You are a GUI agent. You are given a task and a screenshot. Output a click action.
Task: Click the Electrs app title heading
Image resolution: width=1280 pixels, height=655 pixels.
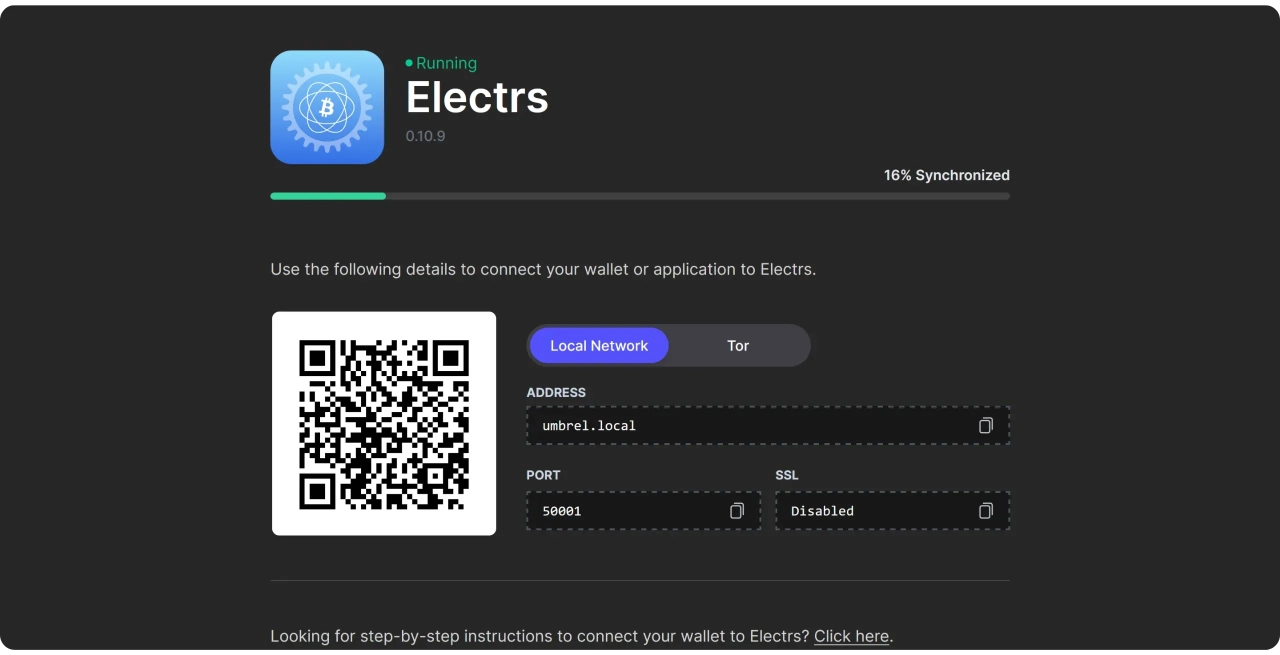click(477, 97)
